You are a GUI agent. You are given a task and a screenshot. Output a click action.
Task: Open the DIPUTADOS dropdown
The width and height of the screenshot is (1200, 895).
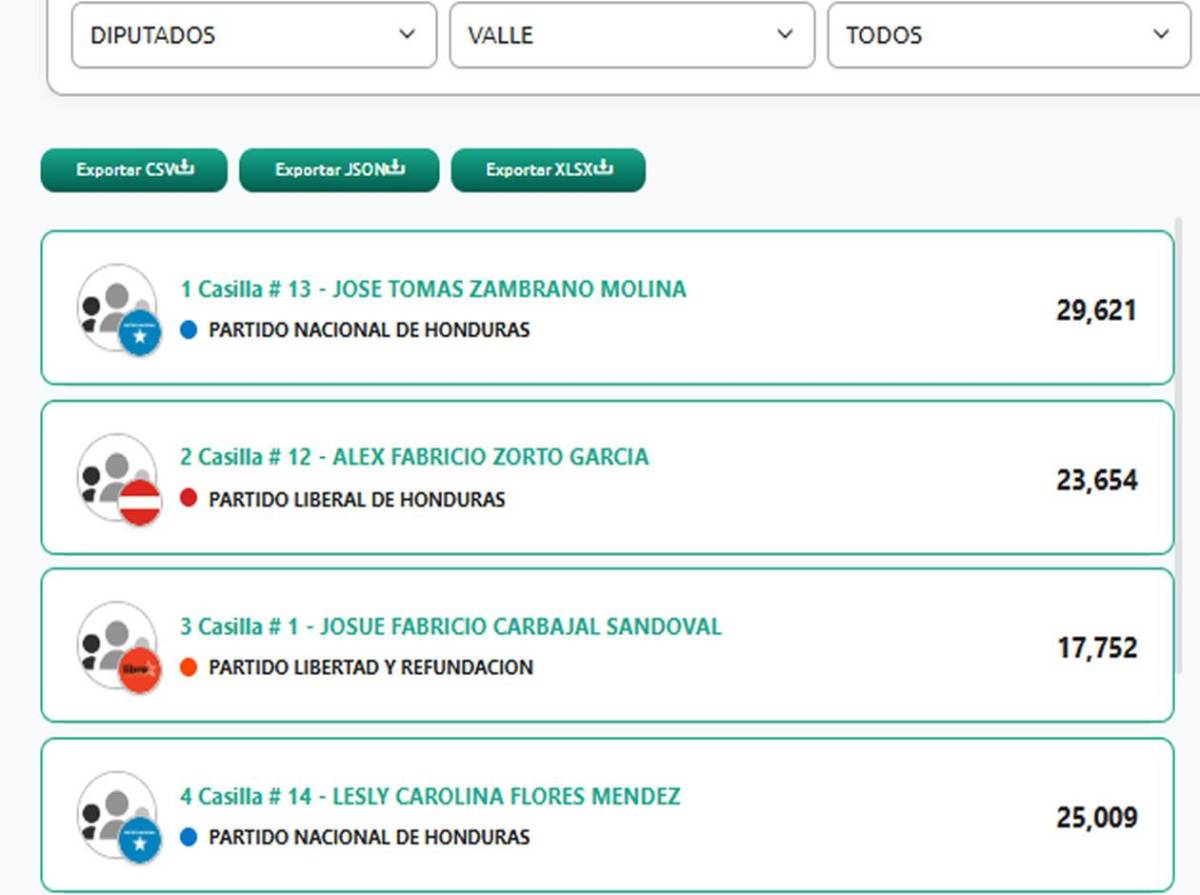pos(253,35)
